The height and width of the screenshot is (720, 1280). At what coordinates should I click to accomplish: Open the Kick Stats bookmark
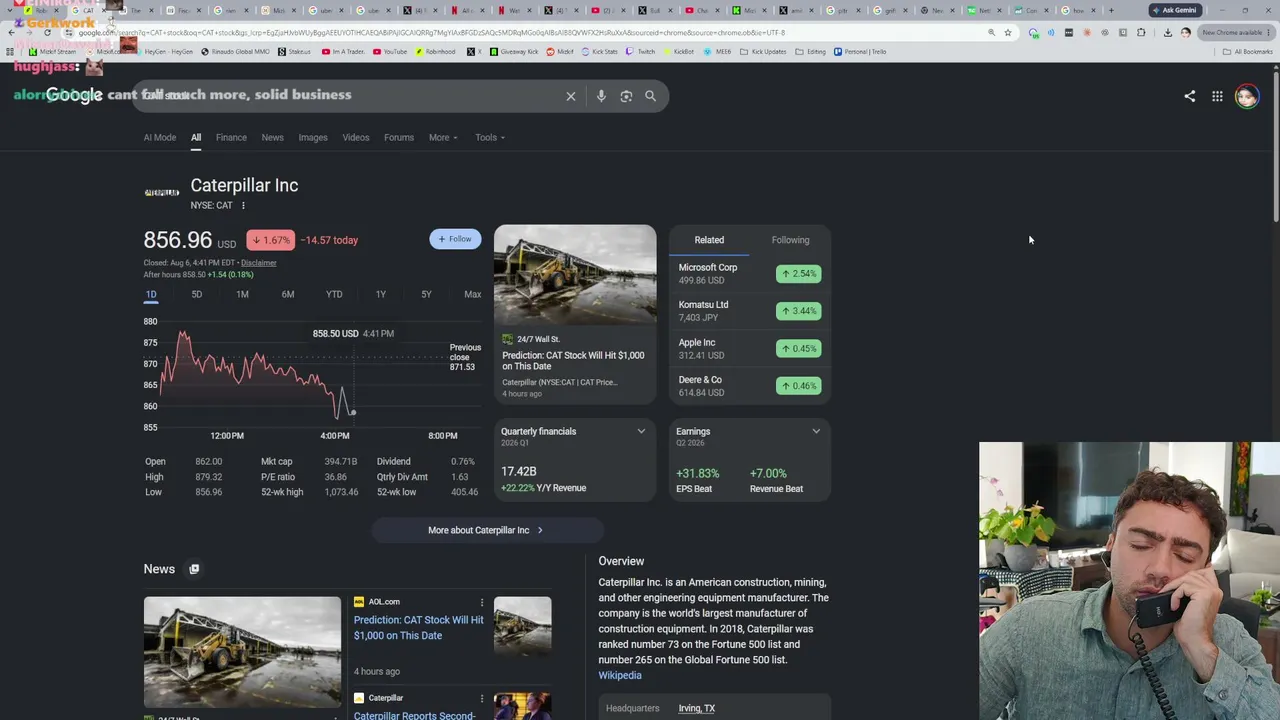pos(599,52)
